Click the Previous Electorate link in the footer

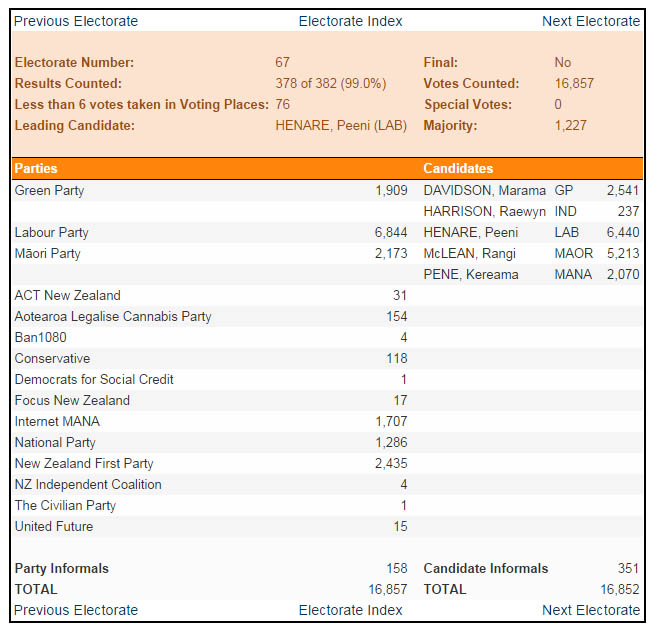(76, 610)
